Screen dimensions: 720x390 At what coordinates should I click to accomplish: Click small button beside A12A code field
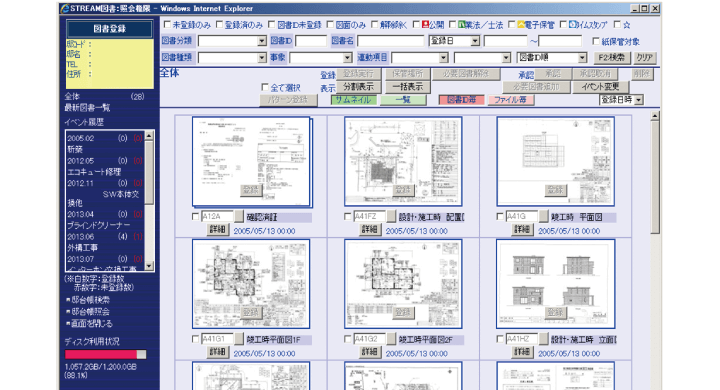239,216
